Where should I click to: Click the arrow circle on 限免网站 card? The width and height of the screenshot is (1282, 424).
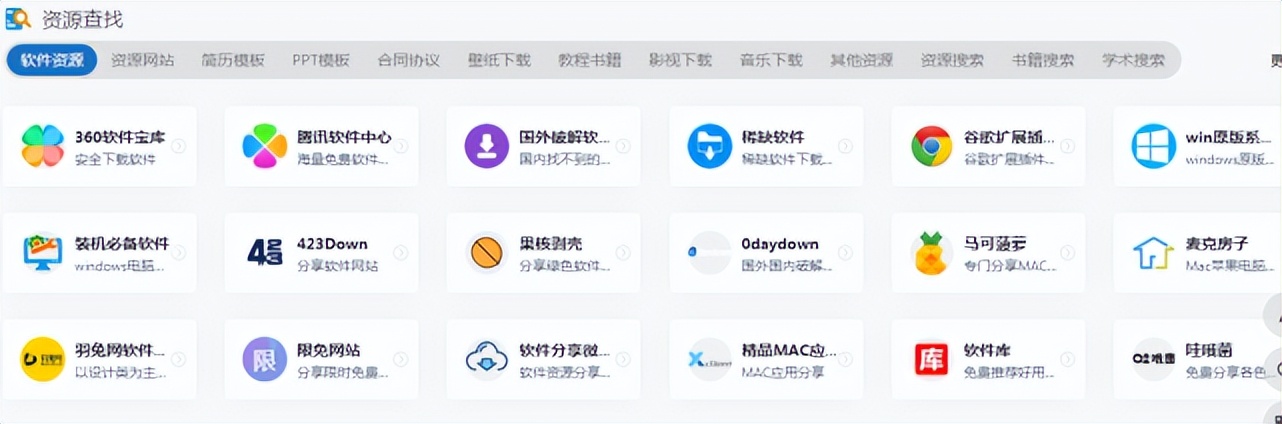point(401,359)
